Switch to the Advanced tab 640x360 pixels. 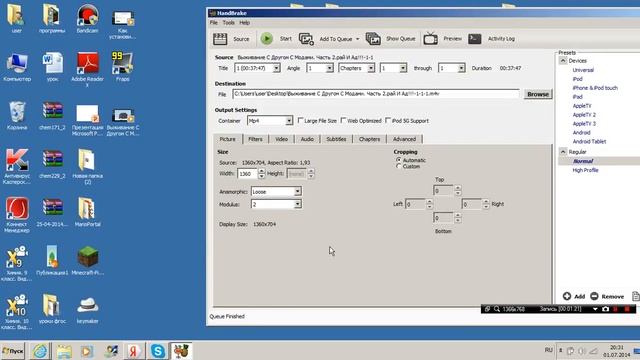(404, 139)
